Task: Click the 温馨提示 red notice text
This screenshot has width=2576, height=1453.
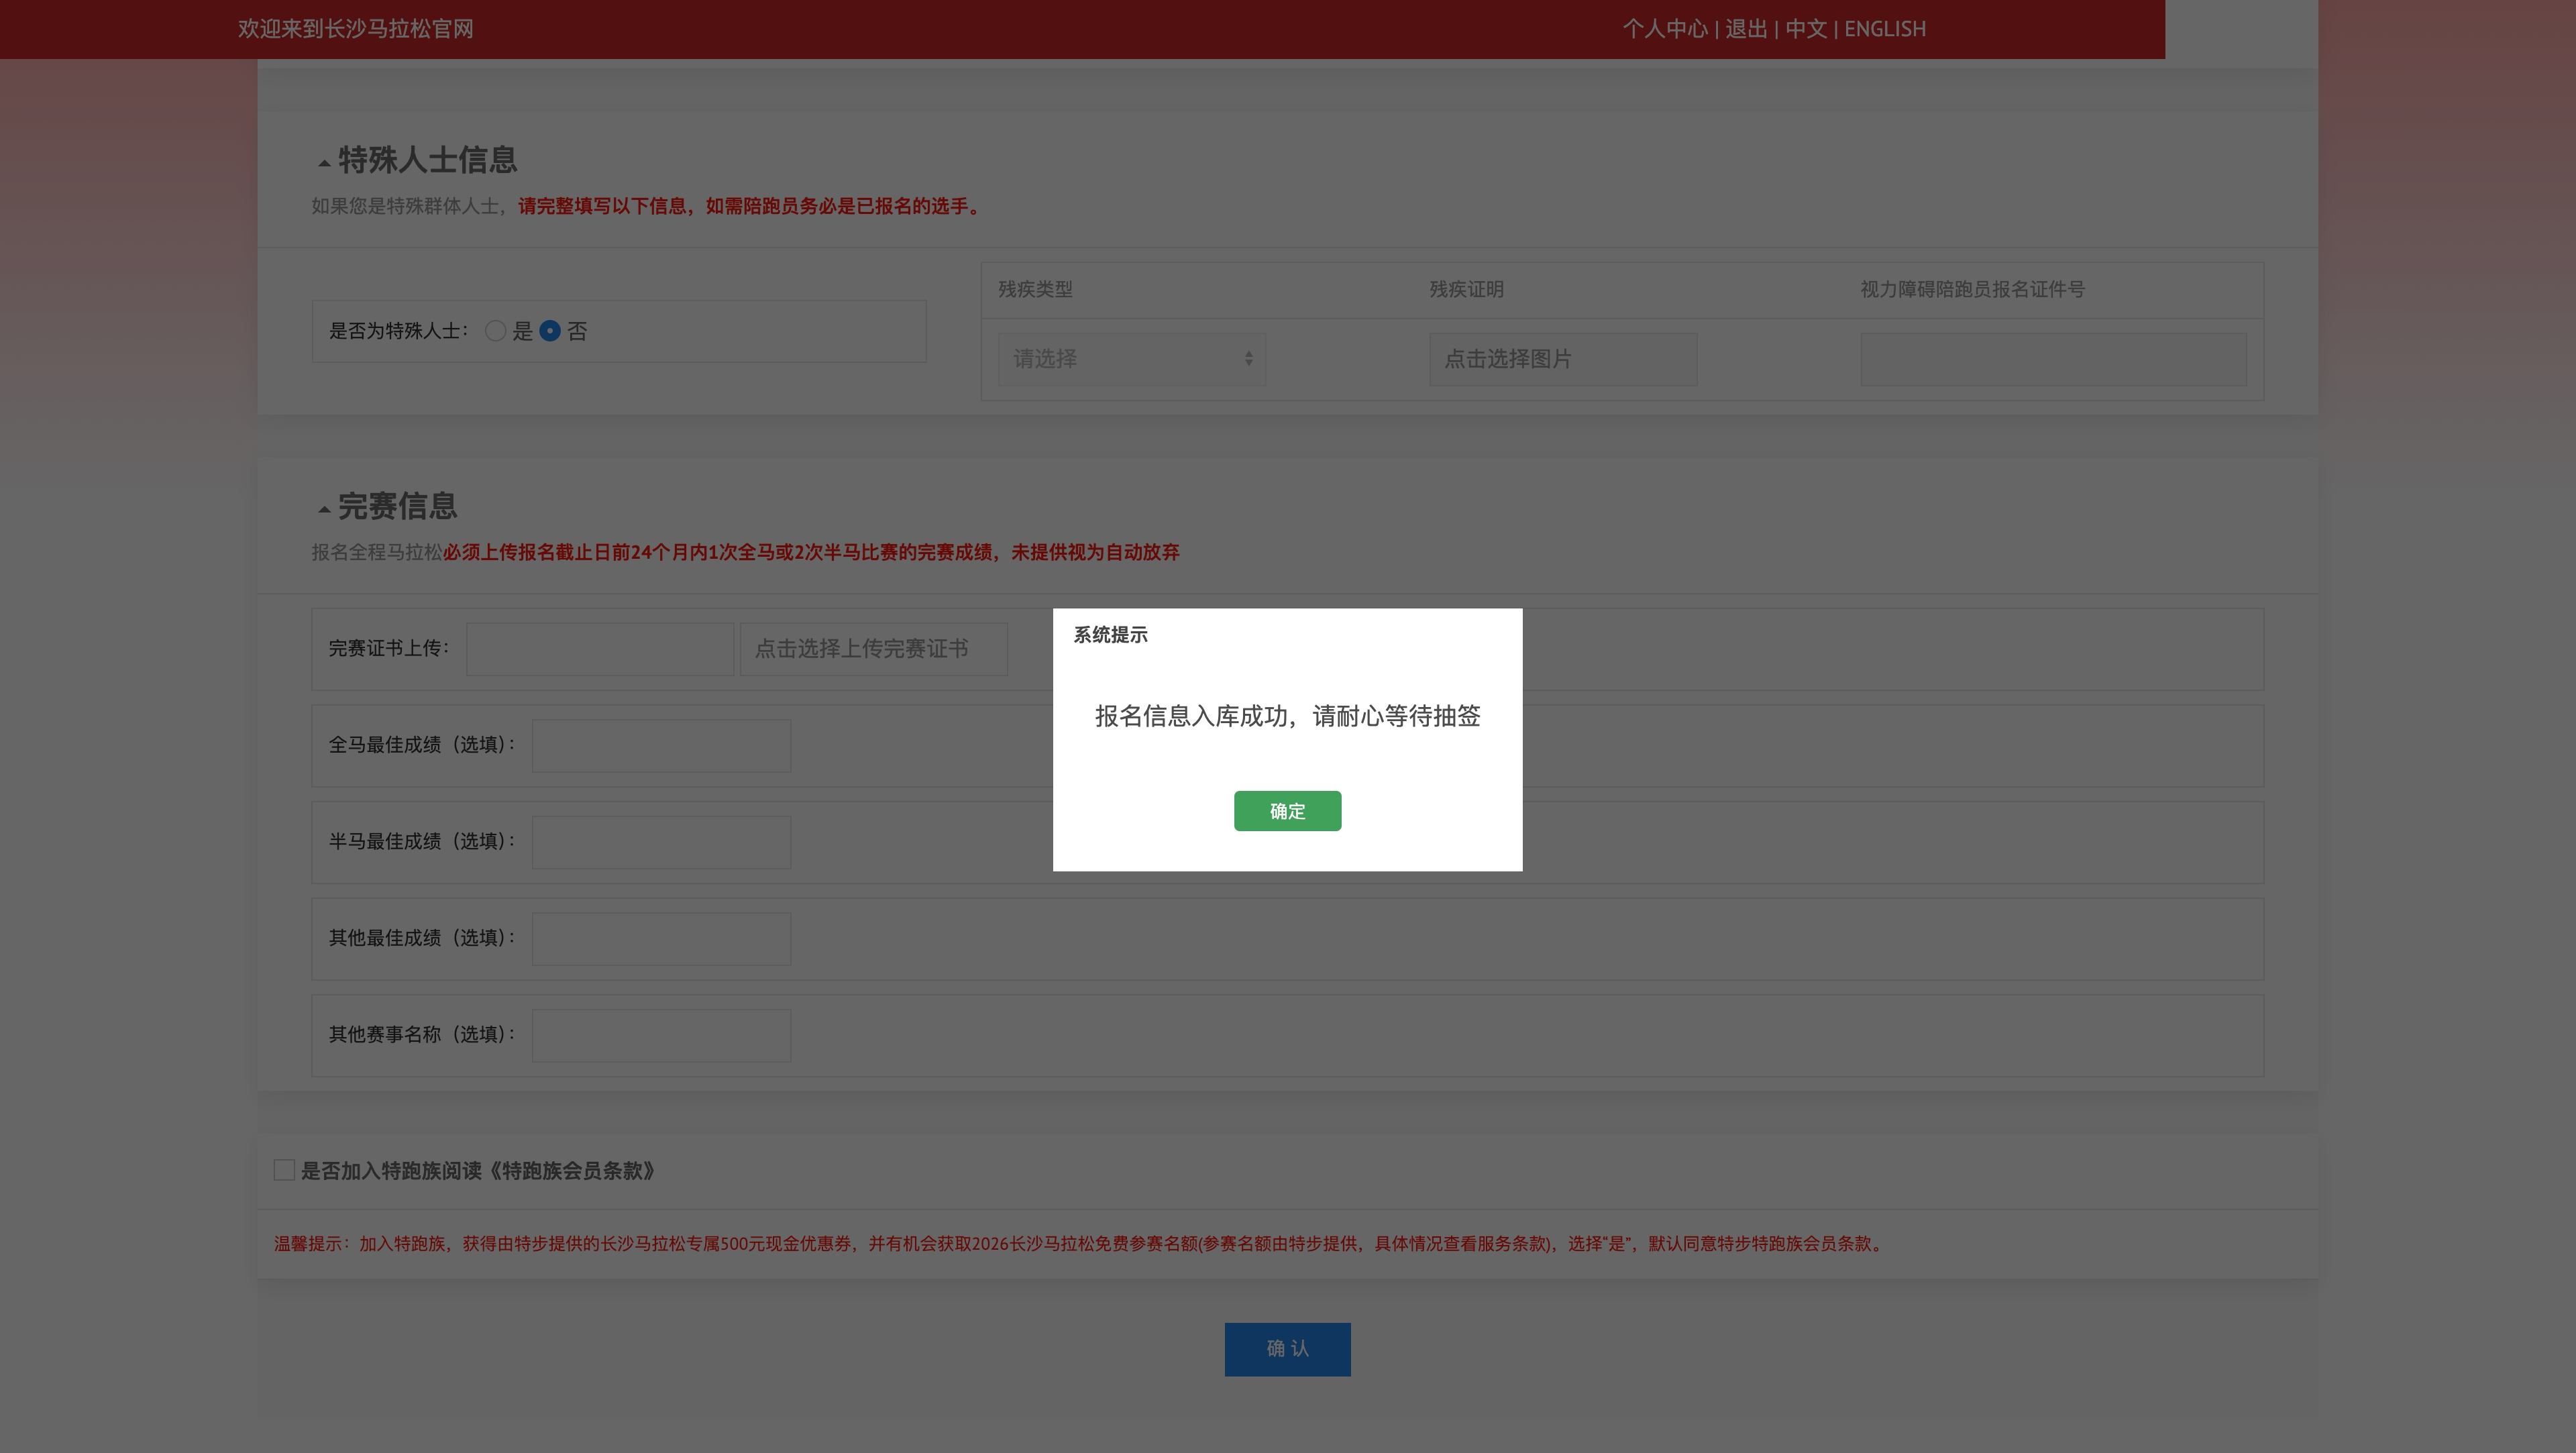Action: click(1078, 1244)
